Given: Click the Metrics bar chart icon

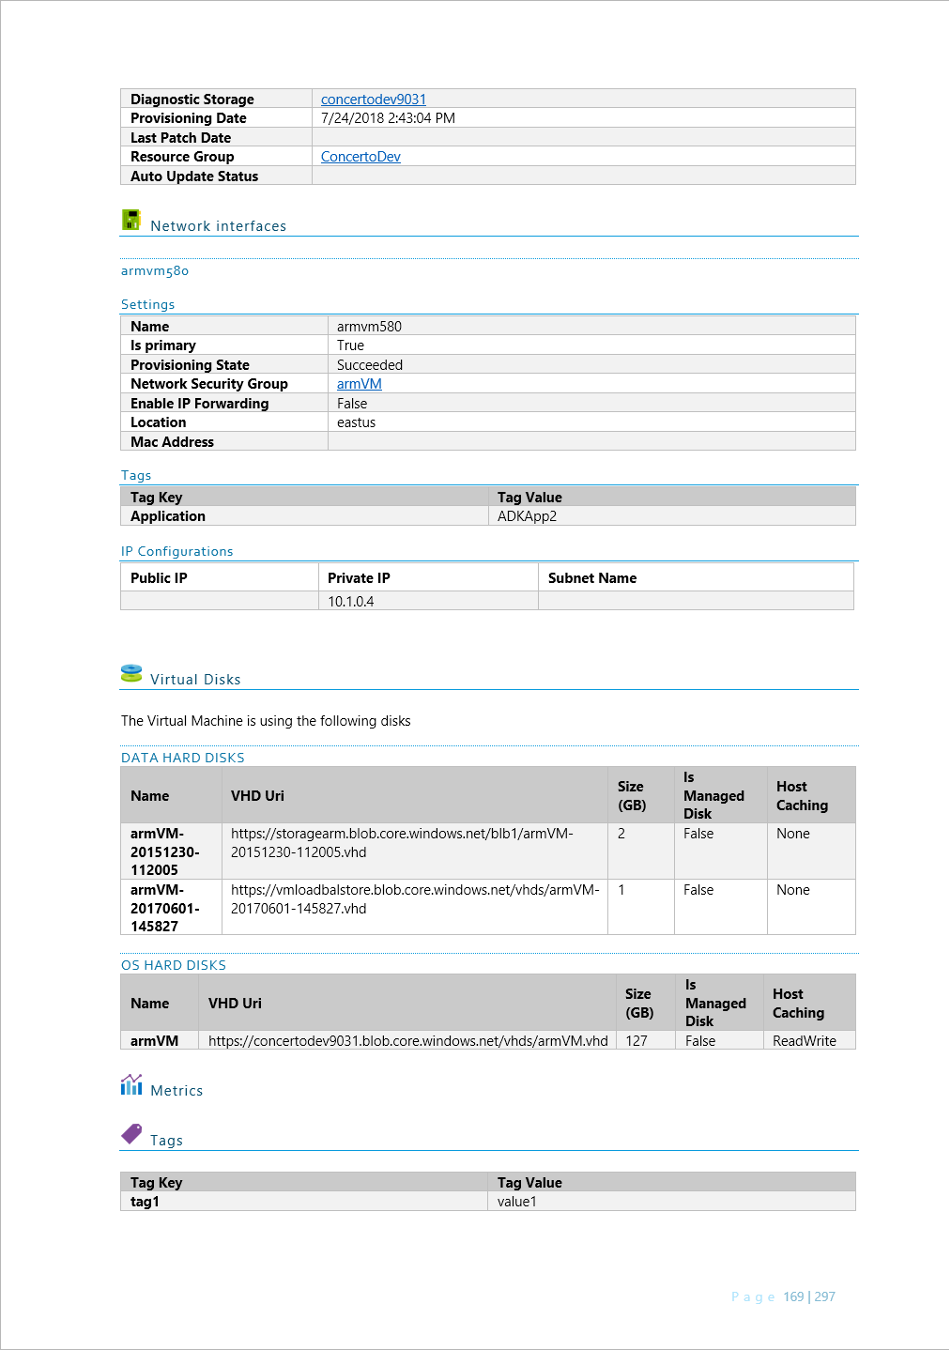Looking at the screenshot, I should [x=131, y=1085].
